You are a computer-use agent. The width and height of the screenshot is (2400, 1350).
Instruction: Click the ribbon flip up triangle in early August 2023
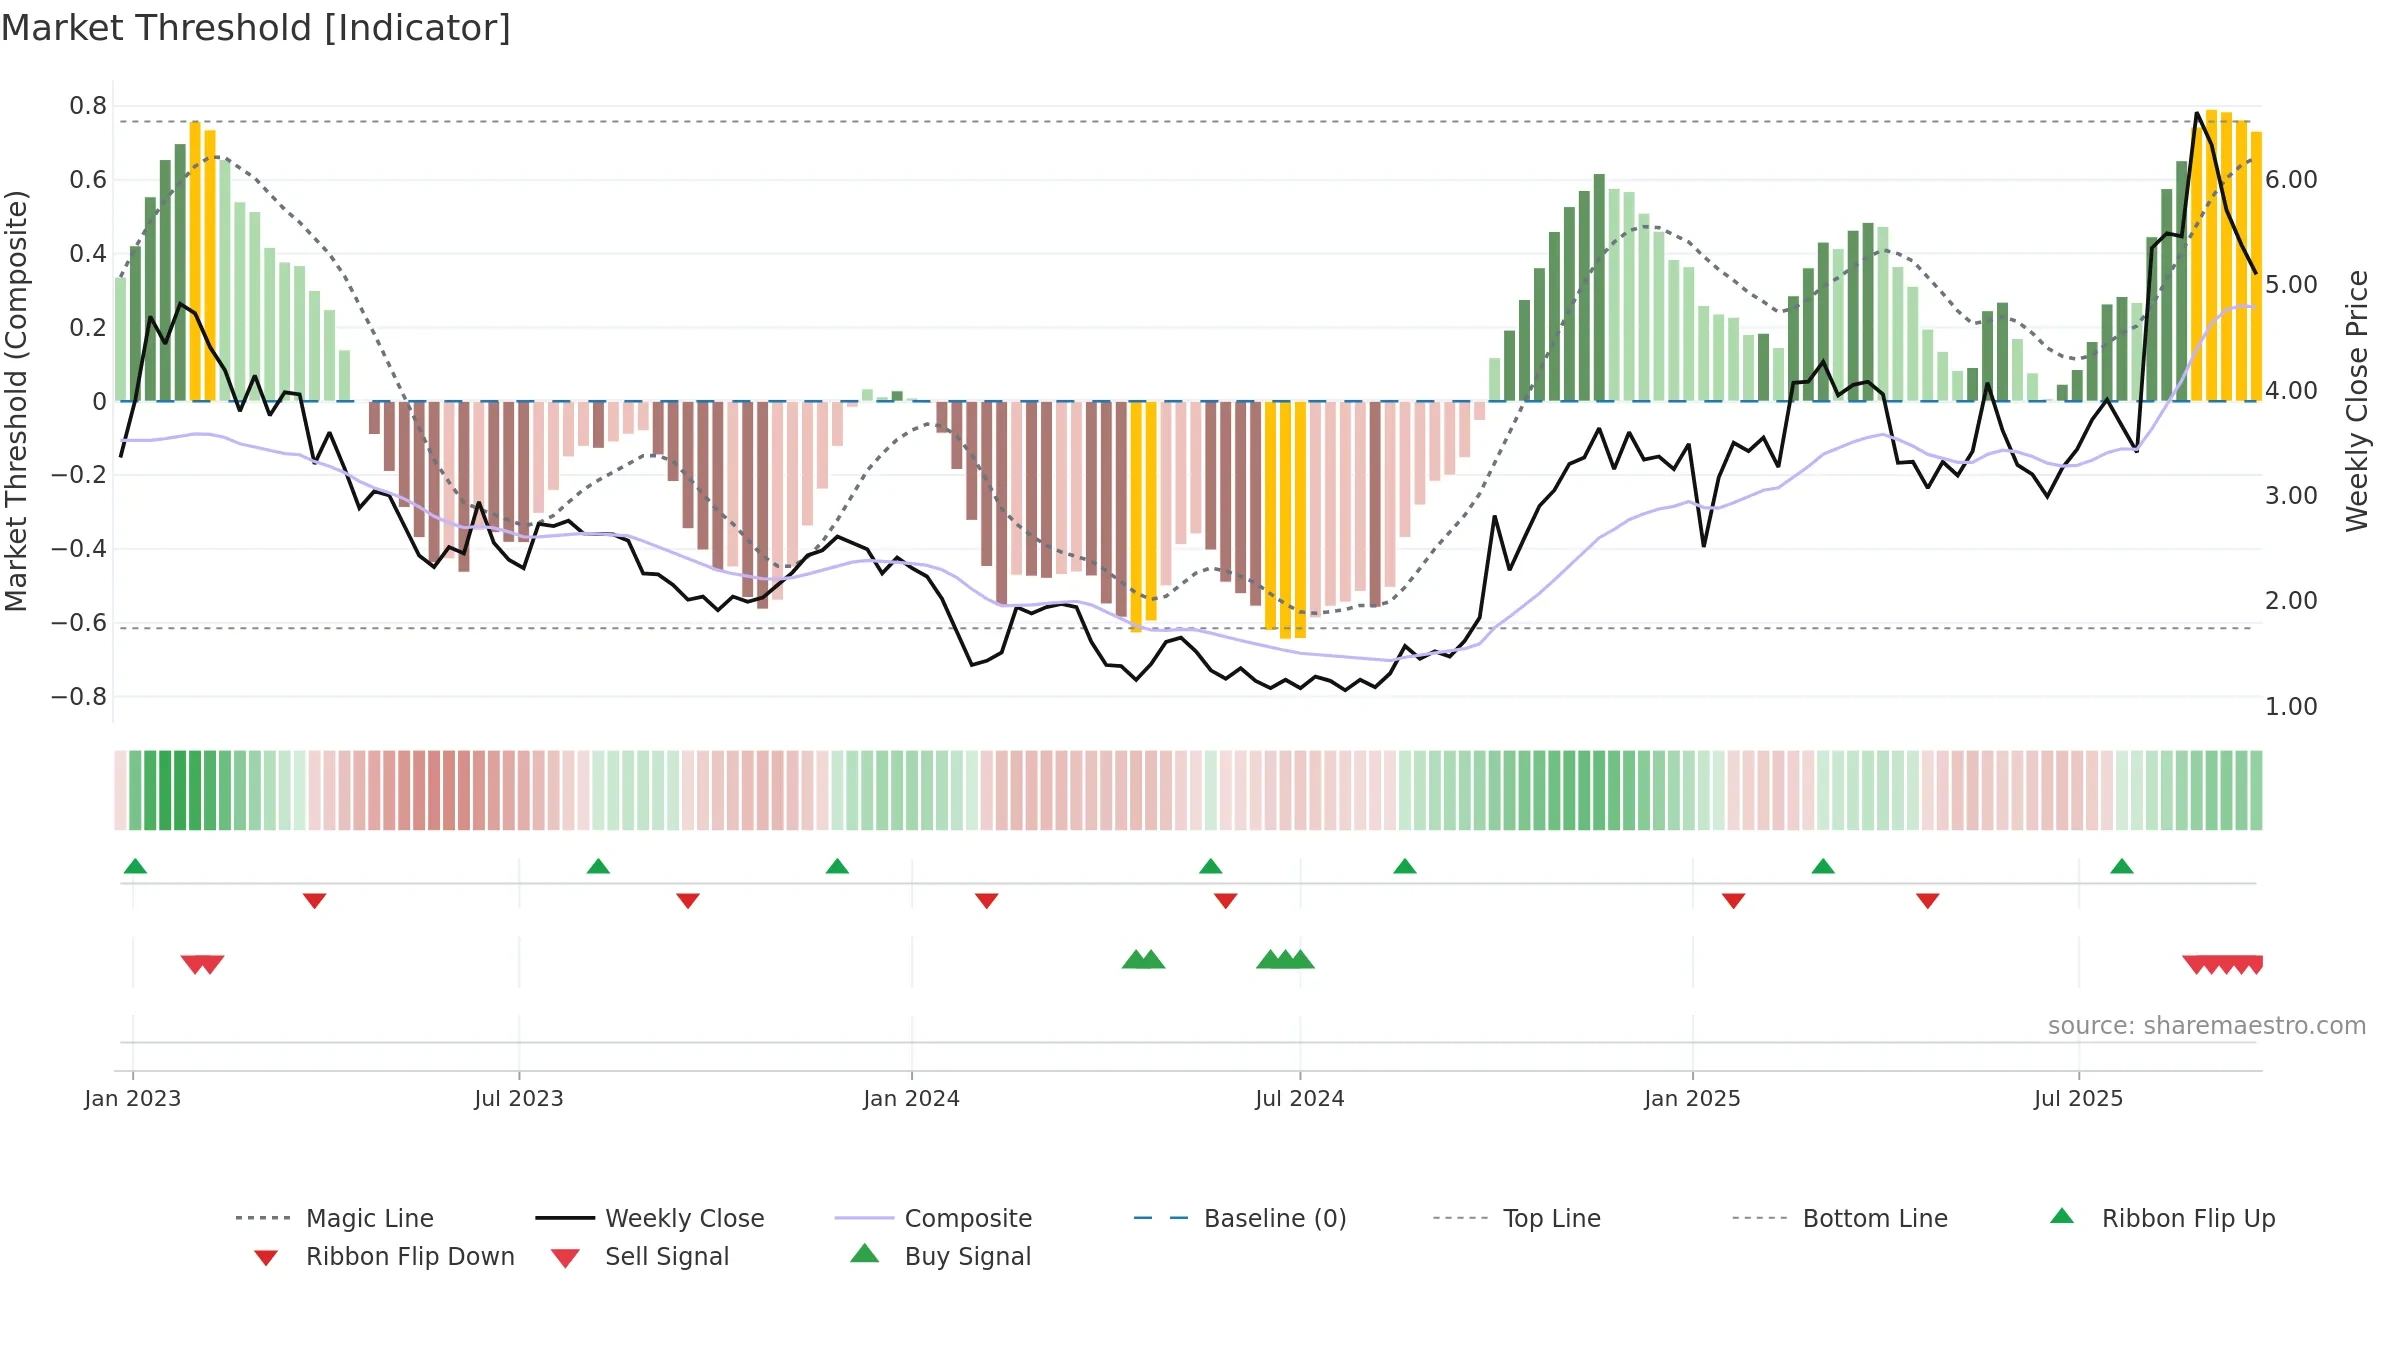[598, 866]
